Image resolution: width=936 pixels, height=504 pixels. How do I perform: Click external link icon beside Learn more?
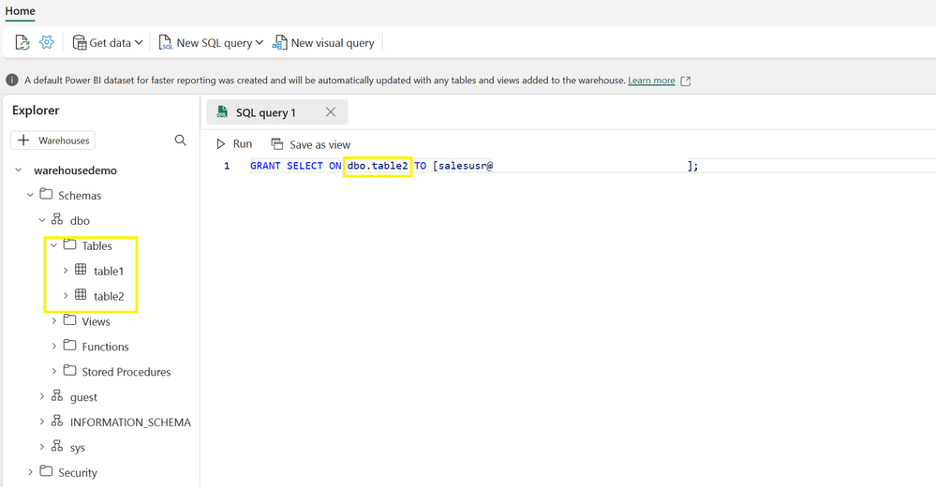coord(685,81)
